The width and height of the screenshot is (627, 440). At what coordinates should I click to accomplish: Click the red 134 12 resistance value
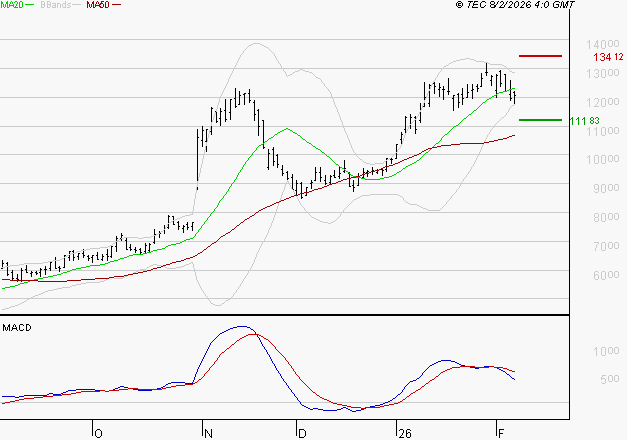coord(608,57)
